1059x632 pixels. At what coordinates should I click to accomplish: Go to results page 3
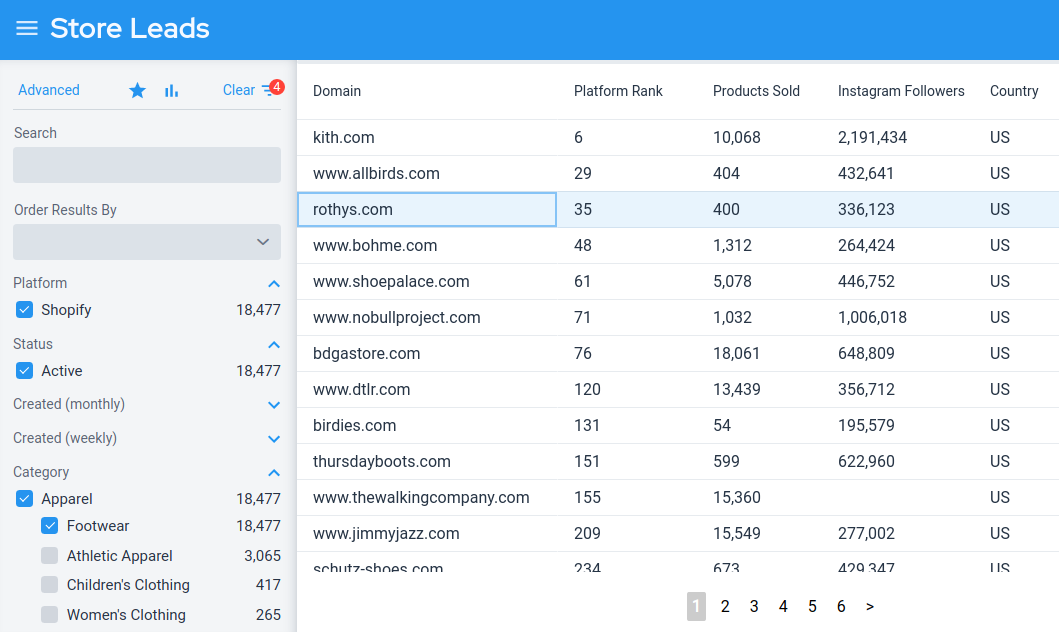[x=754, y=606]
